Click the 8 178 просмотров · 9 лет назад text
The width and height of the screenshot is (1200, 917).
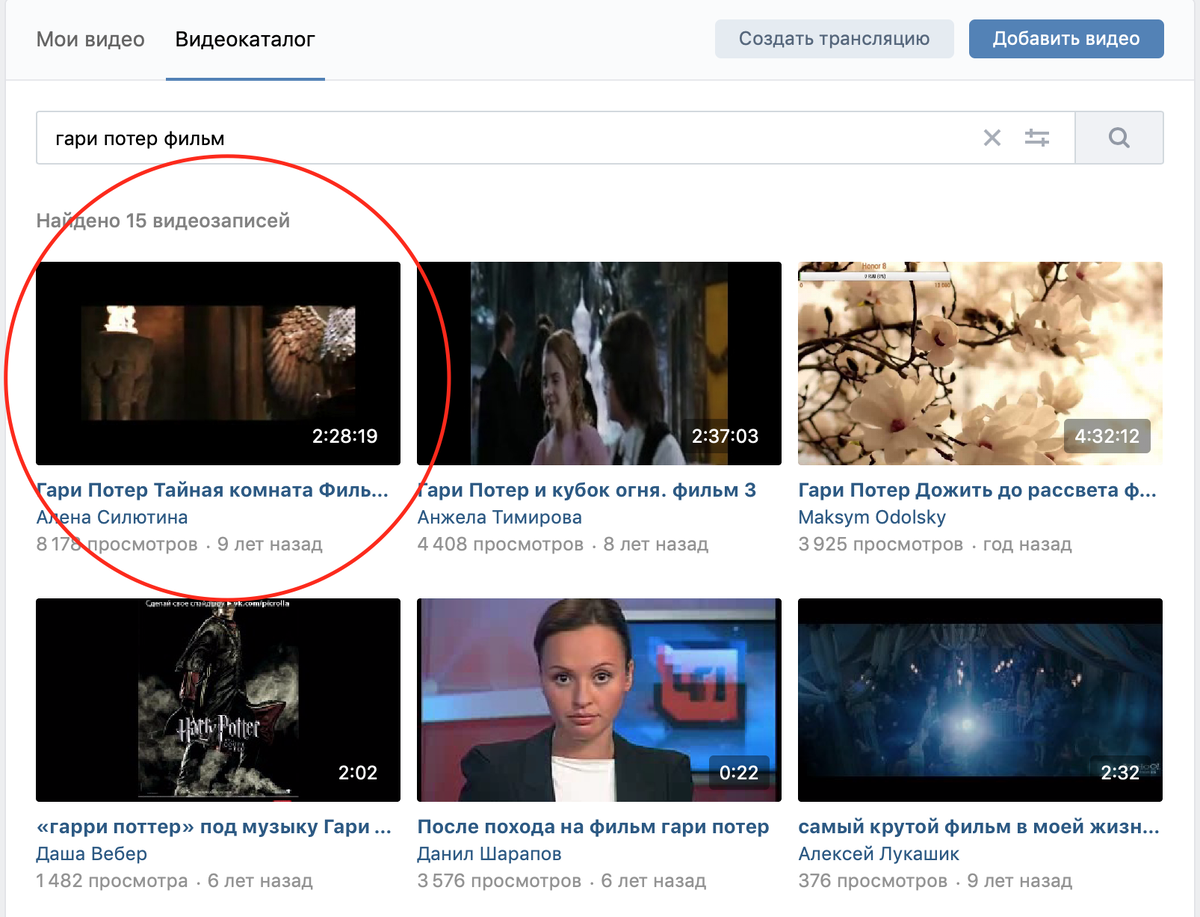click(179, 545)
